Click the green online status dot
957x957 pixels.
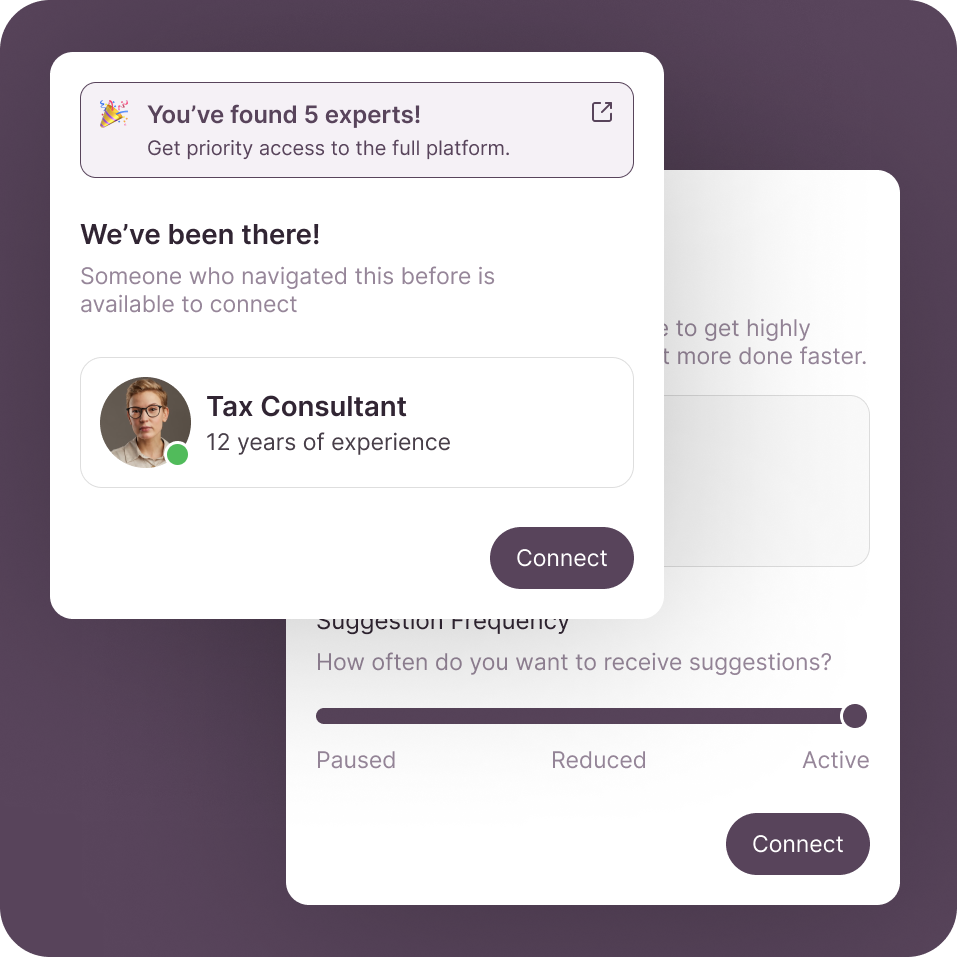[x=178, y=454]
